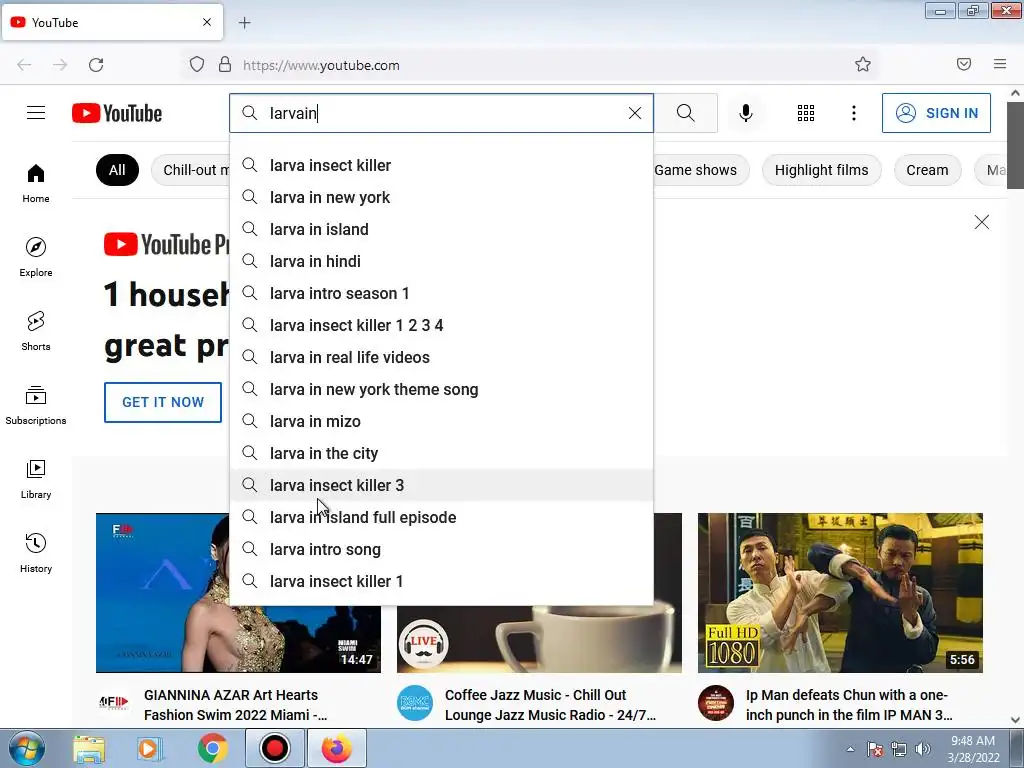Screen dimensions: 1024x768
Task: Open the YouTube guide hamburger menu
Action: coord(36,113)
